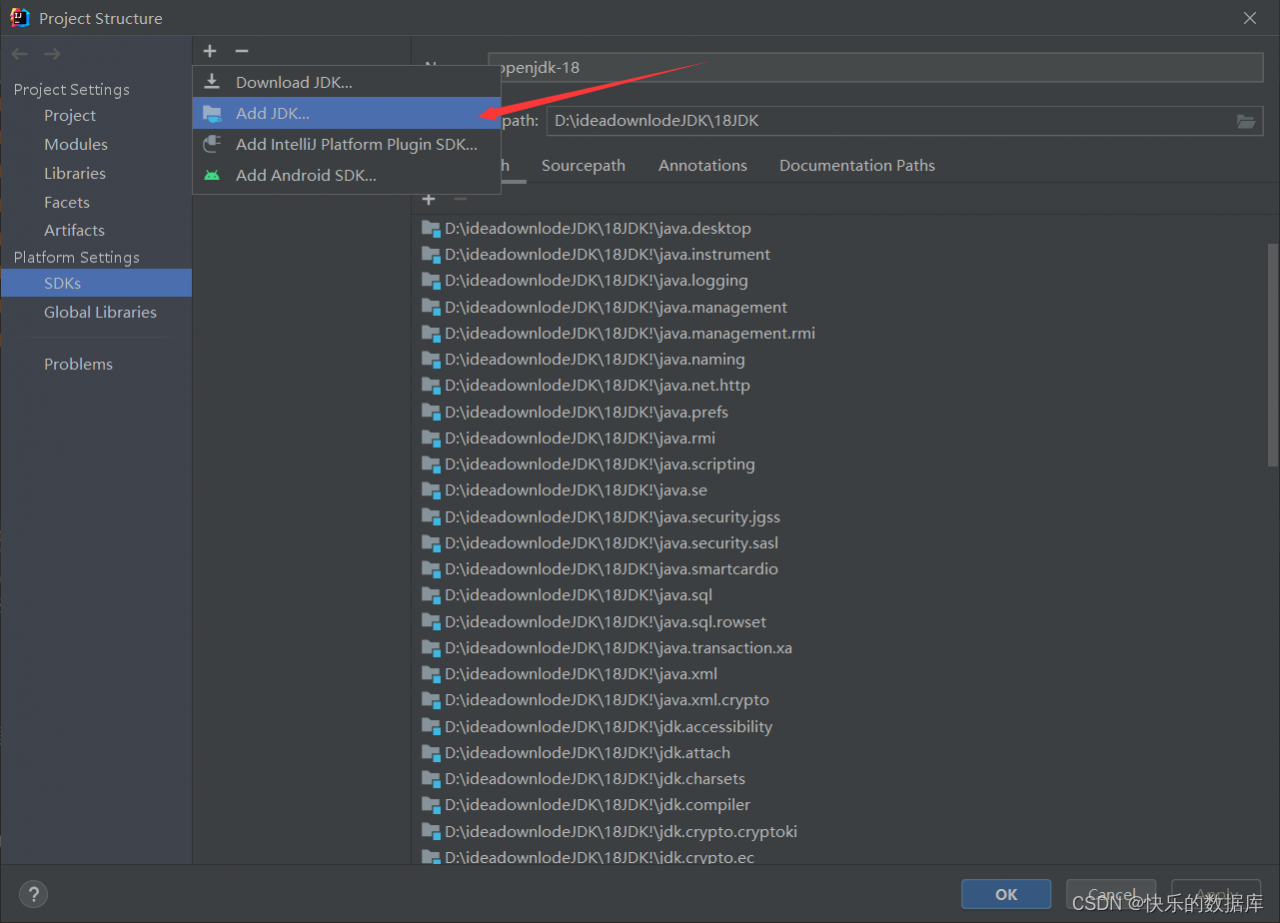Select the java.scripting classpath row
The width and height of the screenshot is (1280, 923).
tap(840, 464)
